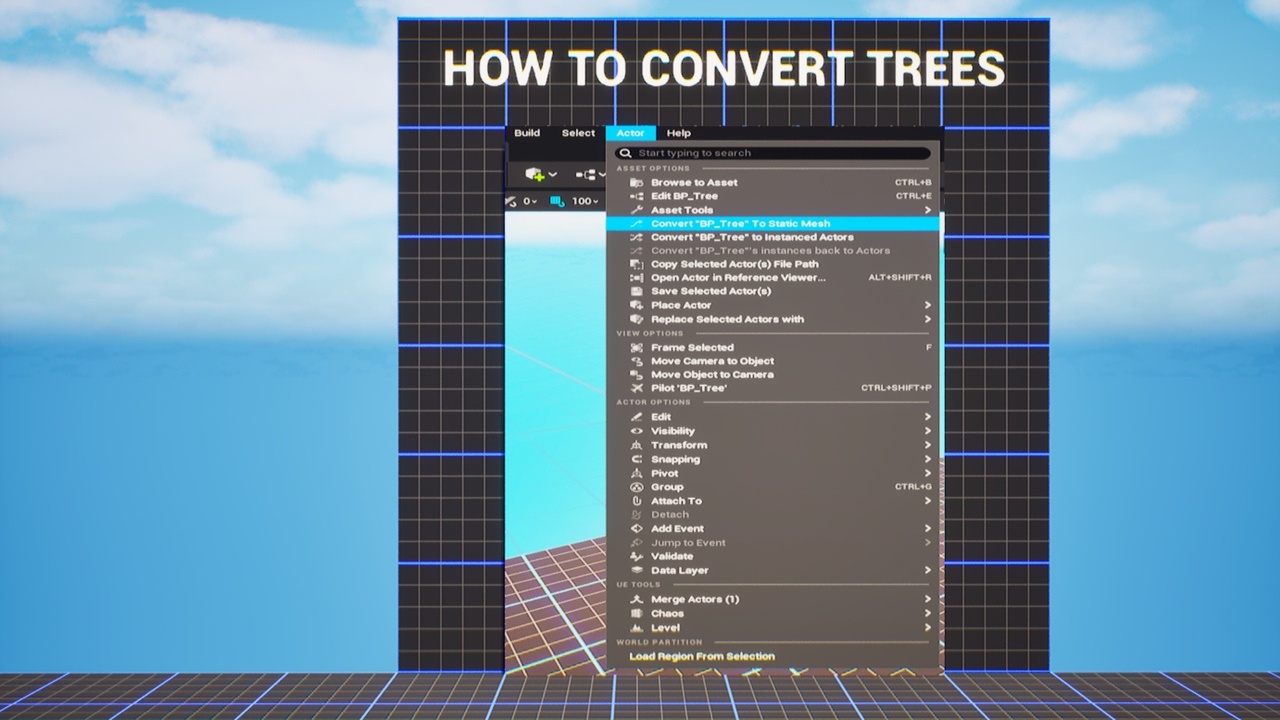Click icon beside Convert to Instanced Actors
Image resolution: width=1280 pixels, height=720 pixels.
pyautogui.click(x=637, y=238)
